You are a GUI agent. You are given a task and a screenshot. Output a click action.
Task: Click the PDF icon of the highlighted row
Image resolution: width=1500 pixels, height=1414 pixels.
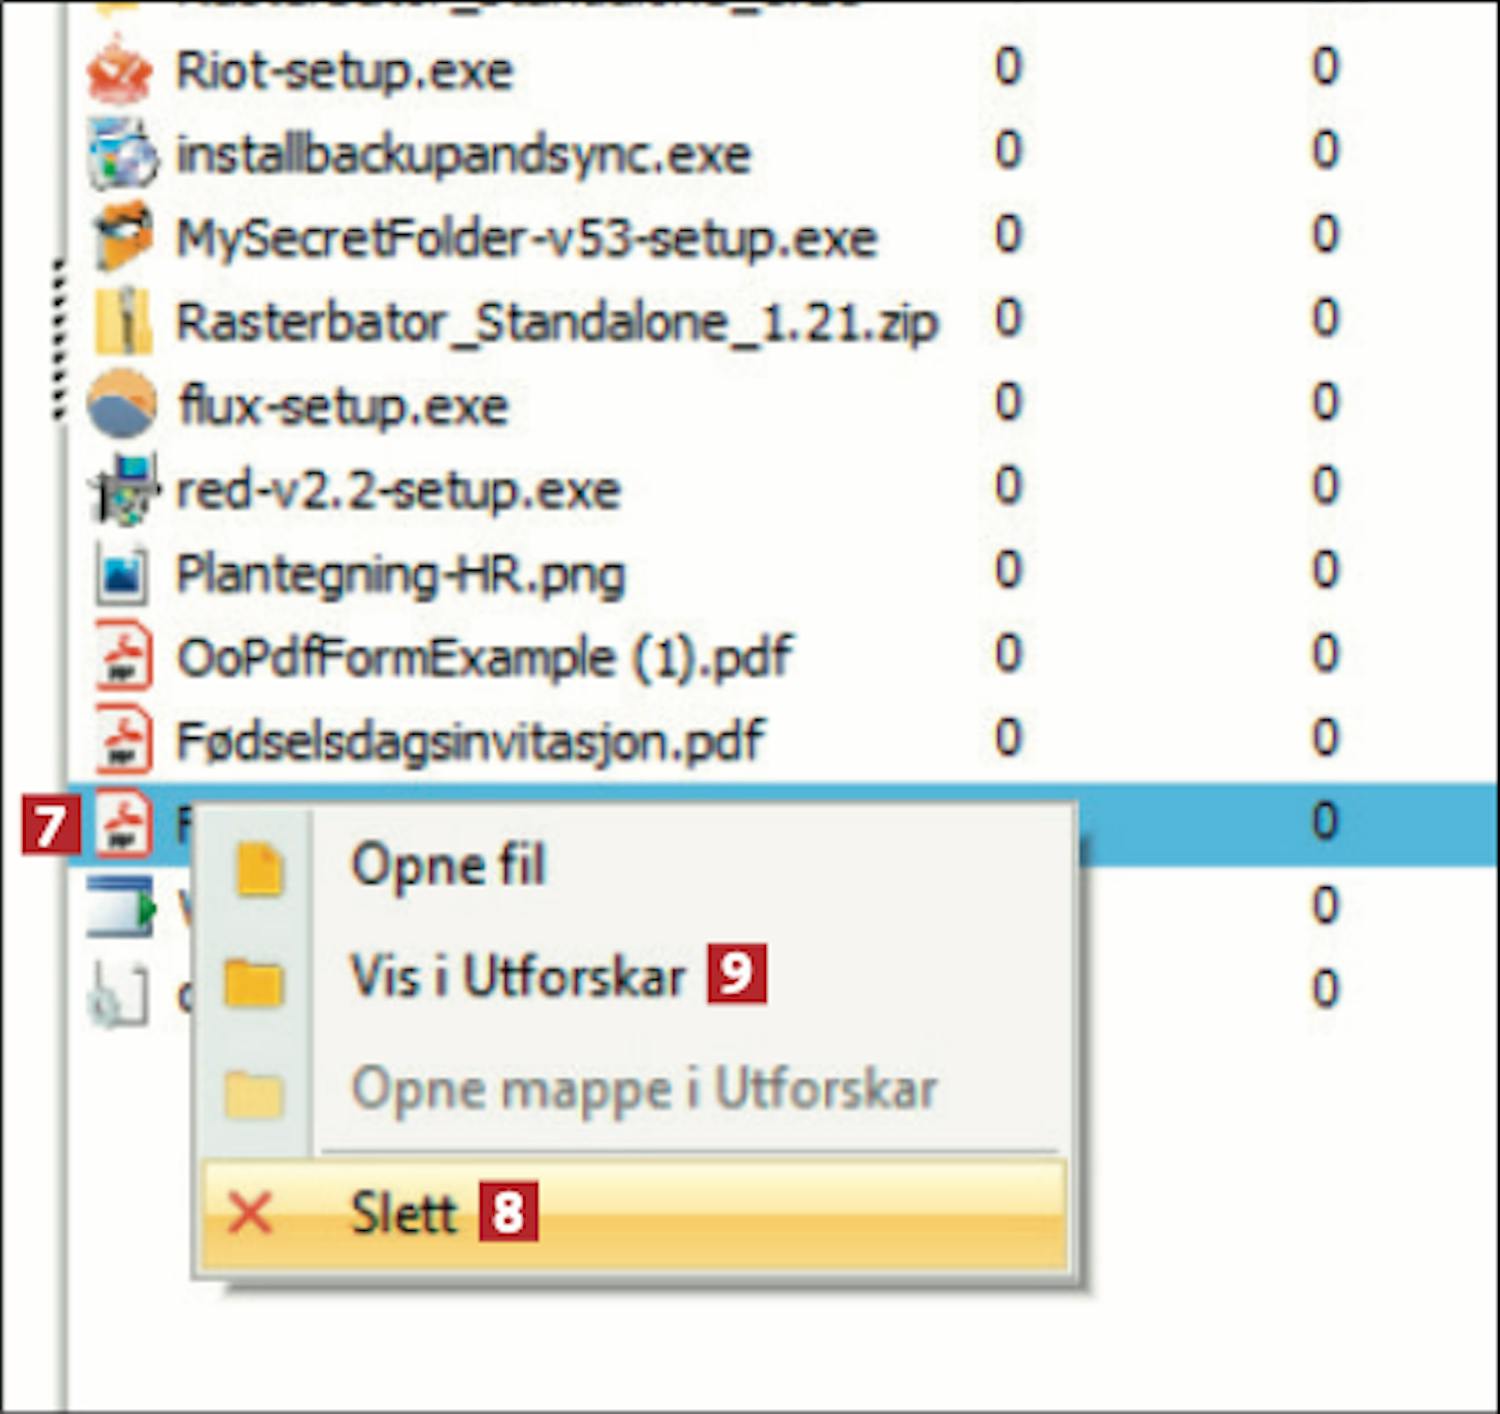[x=123, y=824]
